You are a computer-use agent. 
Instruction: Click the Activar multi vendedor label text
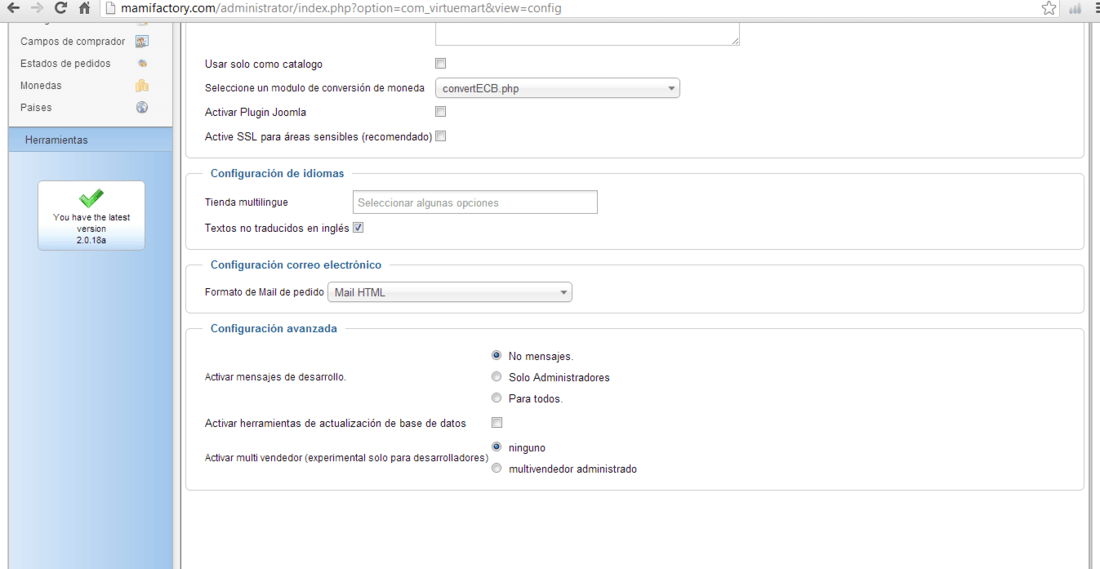347,457
